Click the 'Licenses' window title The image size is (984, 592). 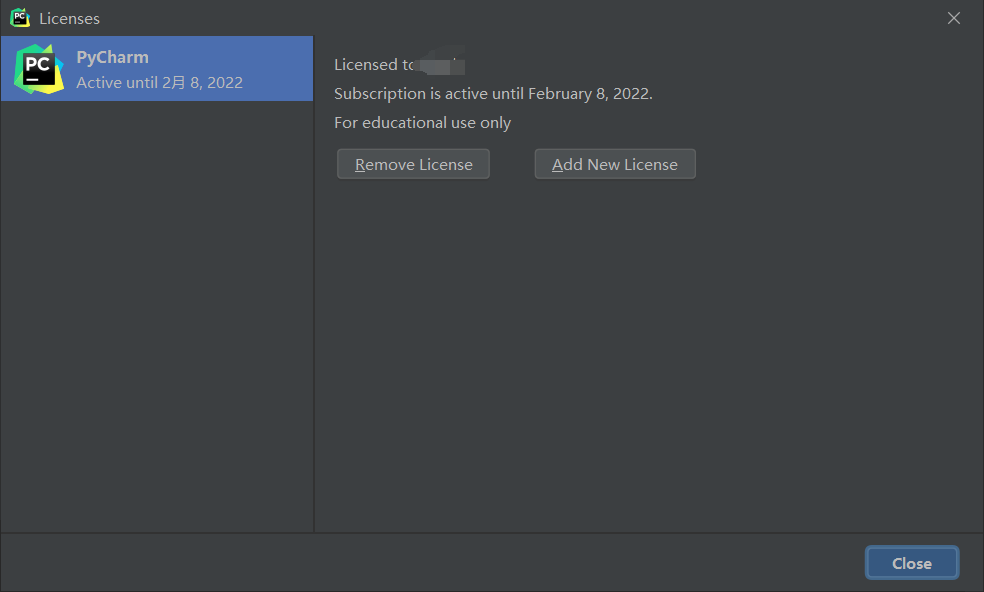pos(69,18)
